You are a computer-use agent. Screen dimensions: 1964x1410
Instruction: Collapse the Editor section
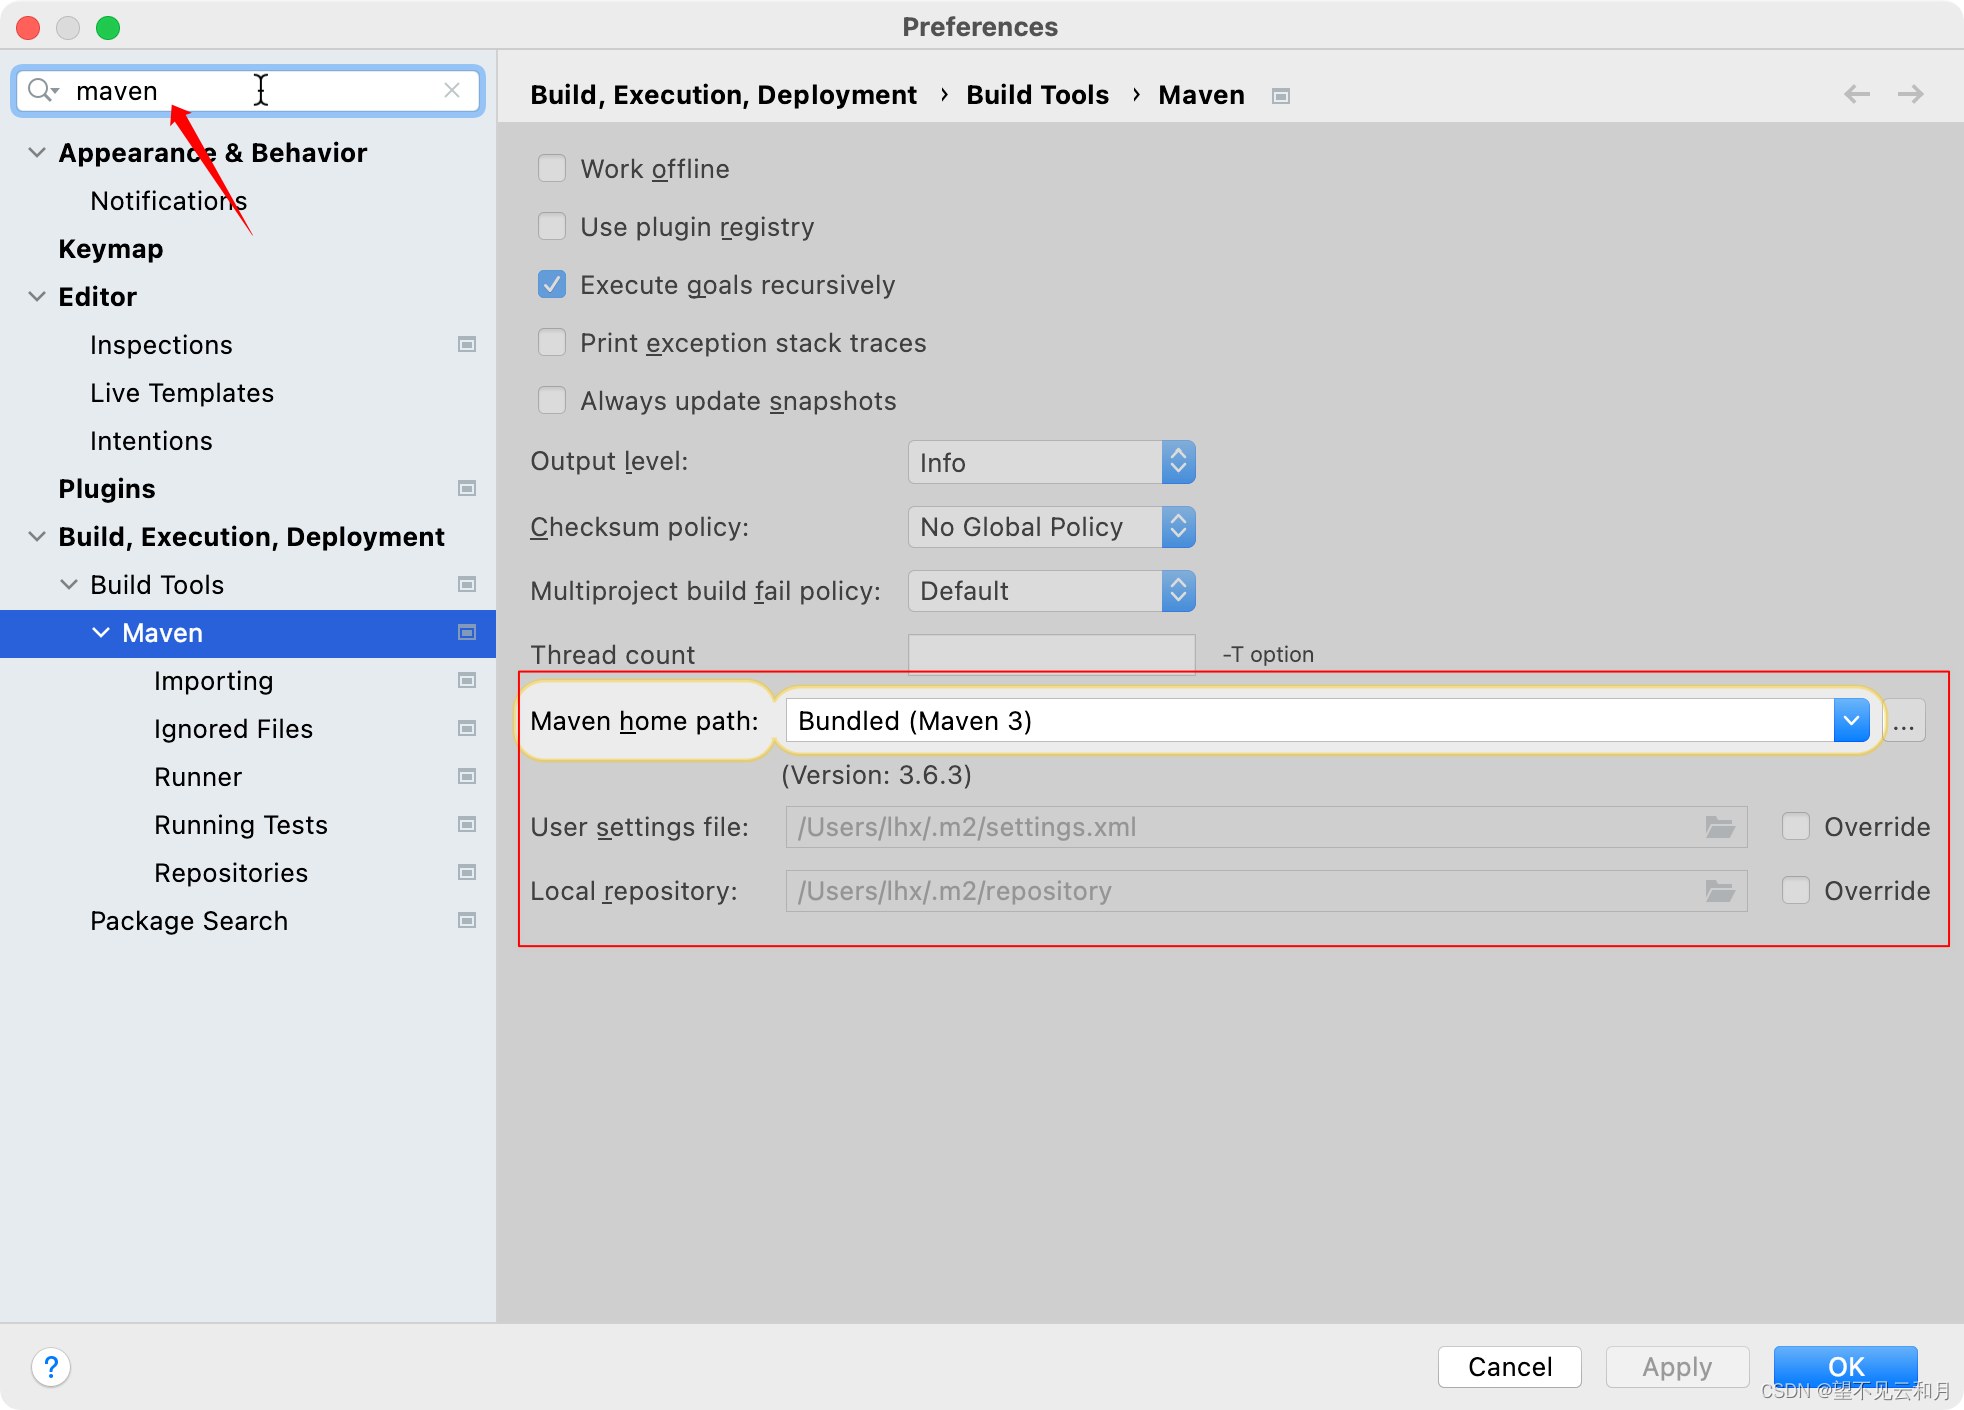[37, 296]
